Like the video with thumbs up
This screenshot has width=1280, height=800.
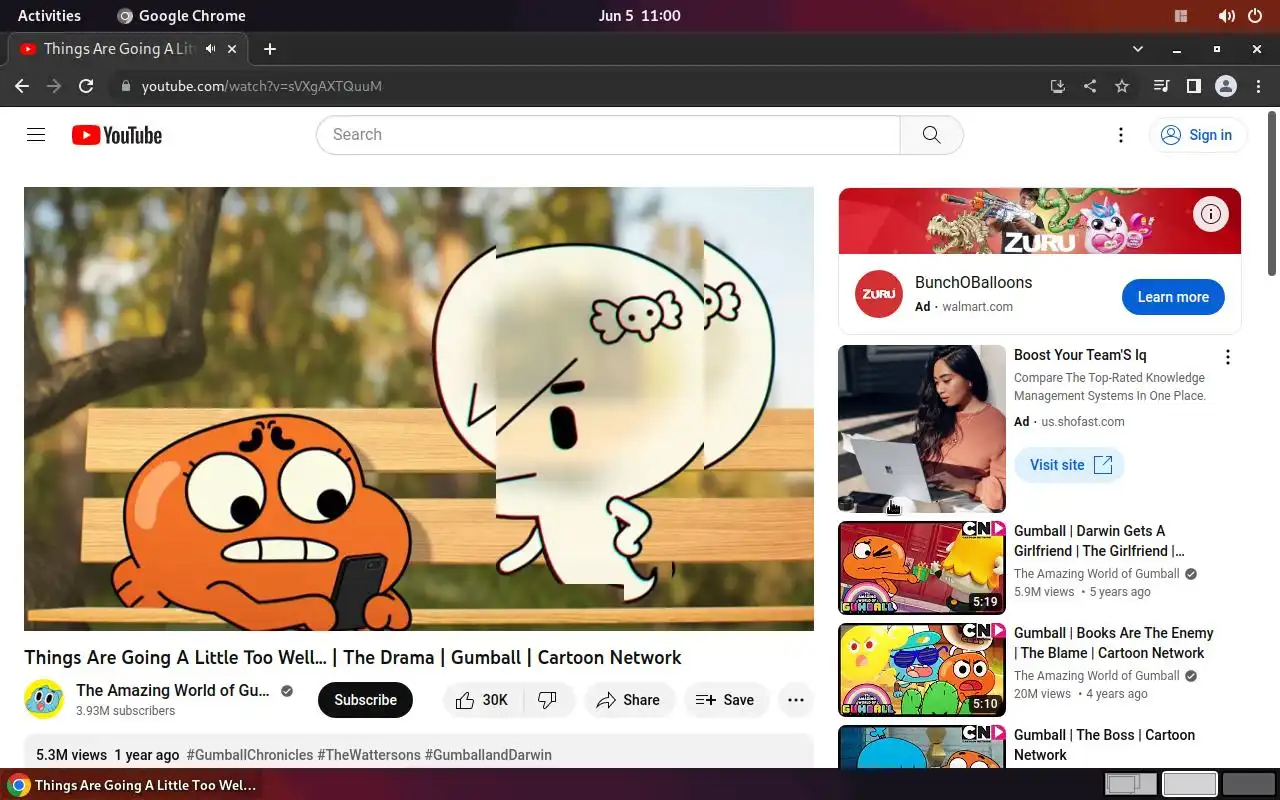click(482, 700)
